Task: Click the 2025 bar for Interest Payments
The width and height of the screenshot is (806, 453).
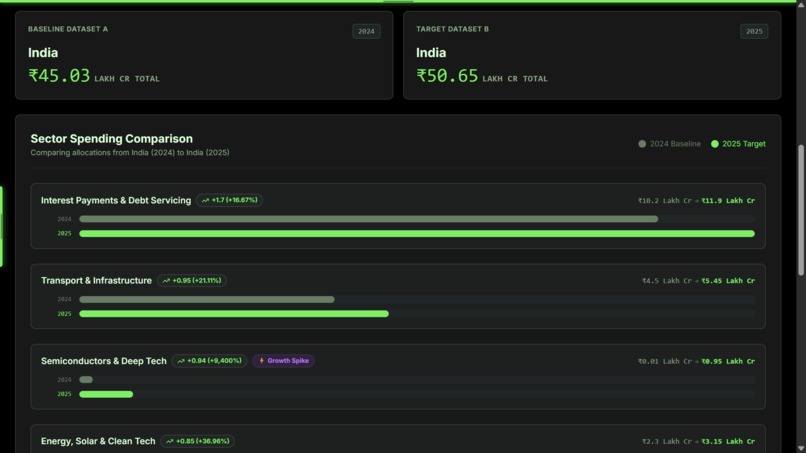Action: (x=417, y=234)
